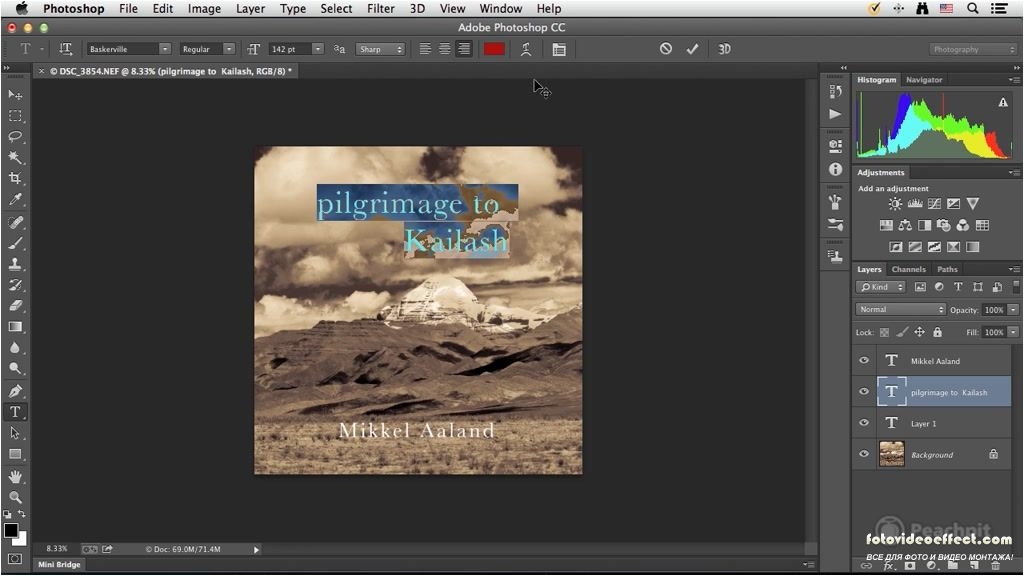The width and height of the screenshot is (1024, 576).
Task: Hide the Mikkel Aaland layer
Action: (864, 360)
